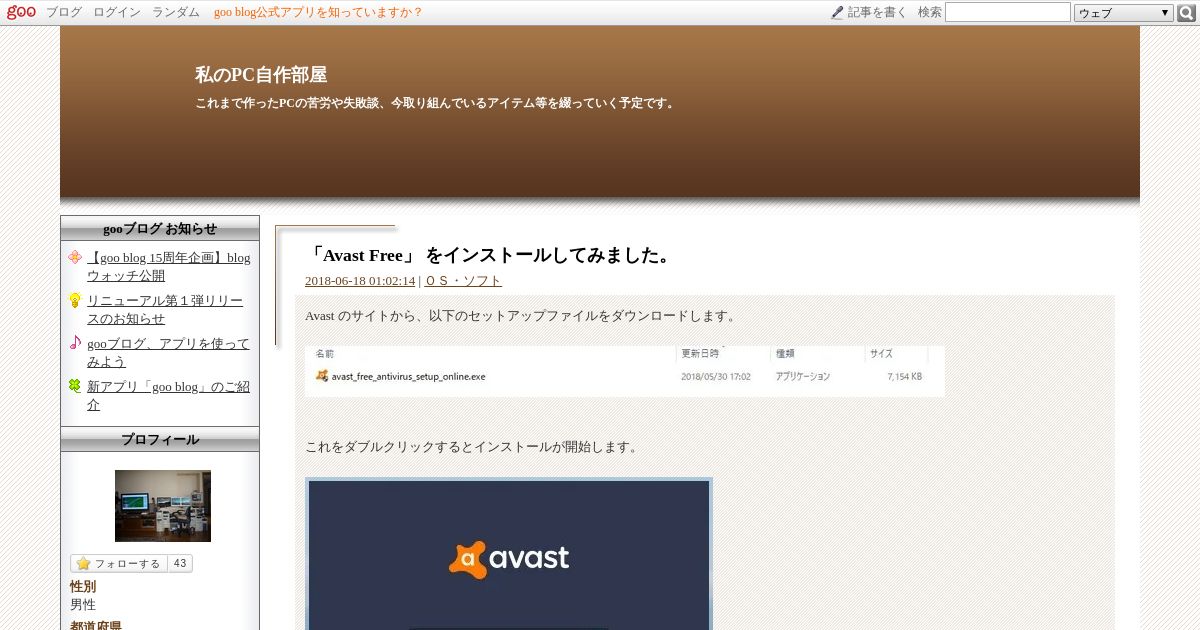Open the ウェブ search scope dropdown
Image resolution: width=1200 pixels, height=630 pixels.
1124,13
